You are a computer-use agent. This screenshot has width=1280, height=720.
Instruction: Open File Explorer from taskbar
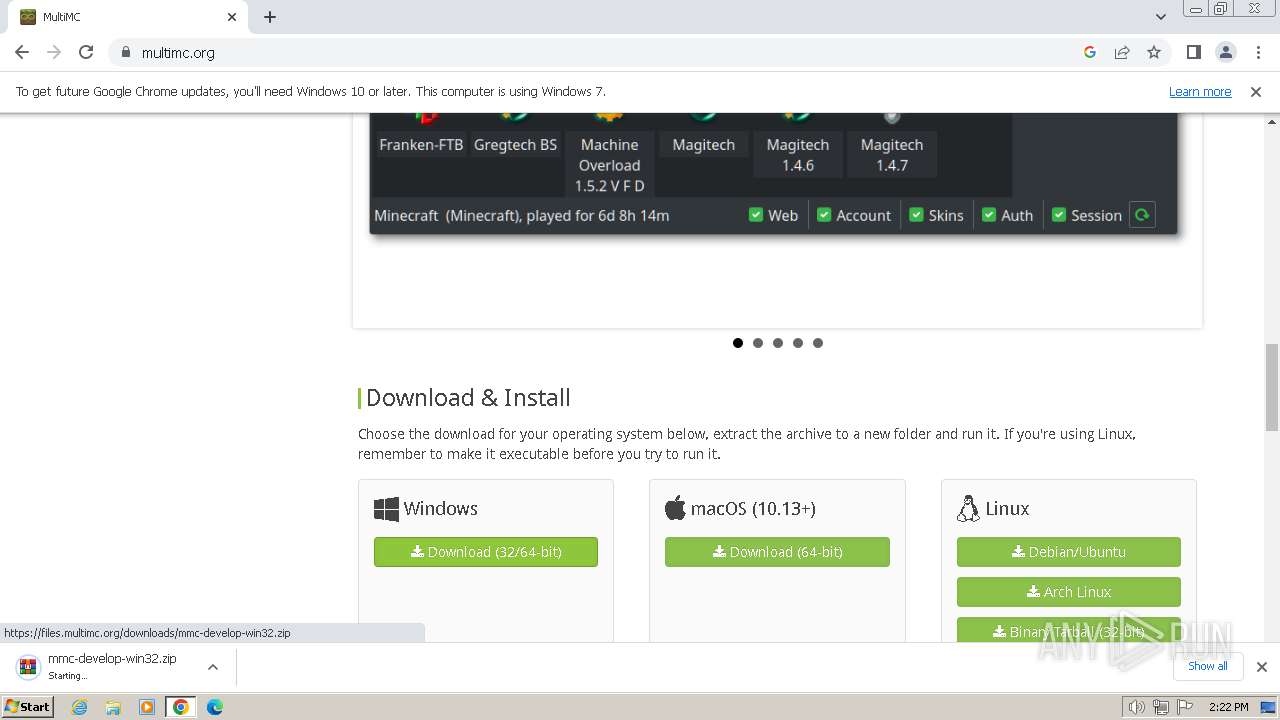click(x=113, y=707)
